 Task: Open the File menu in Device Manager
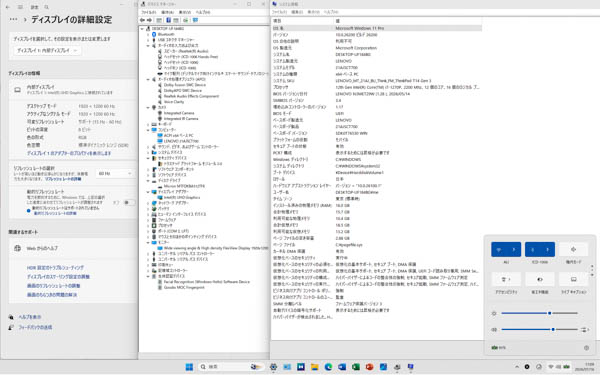point(148,12)
